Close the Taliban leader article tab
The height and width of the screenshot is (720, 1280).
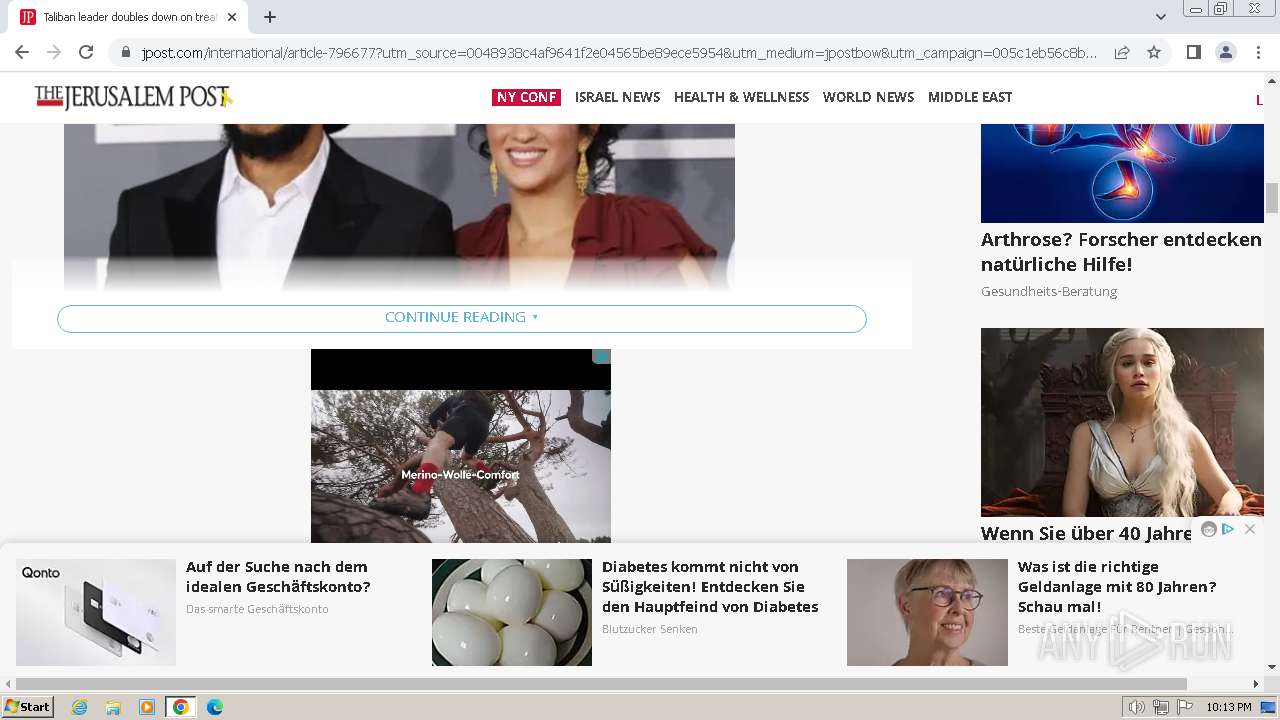[232, 17]
